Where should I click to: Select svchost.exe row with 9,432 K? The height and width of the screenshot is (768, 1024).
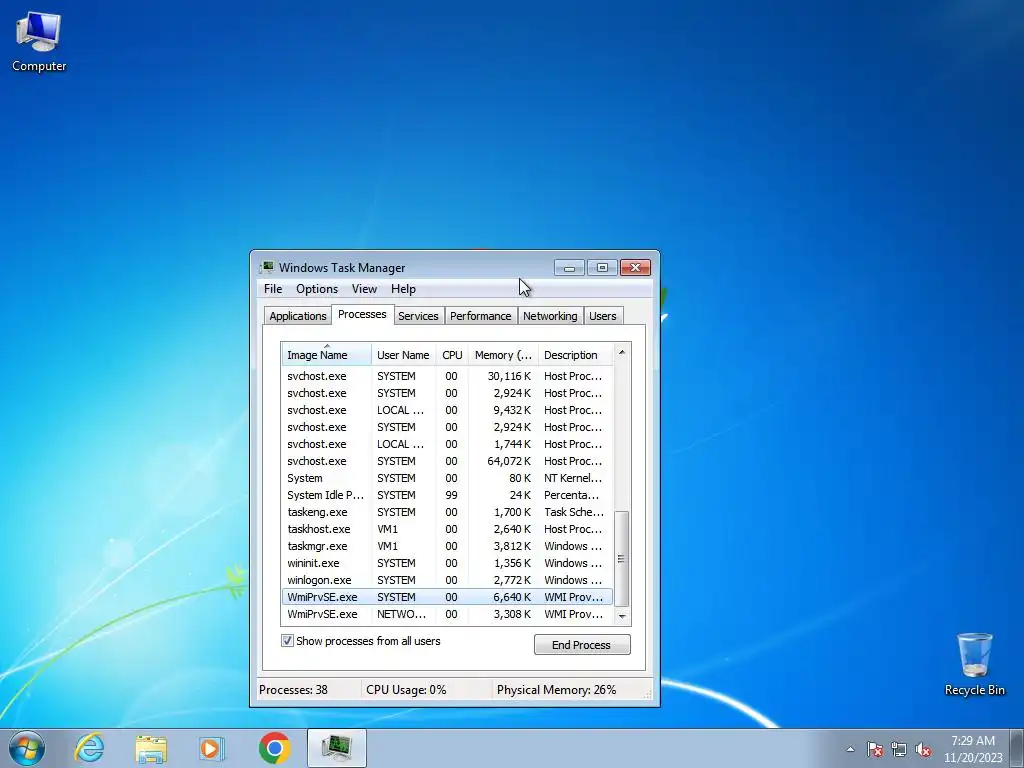click(447, 410)
